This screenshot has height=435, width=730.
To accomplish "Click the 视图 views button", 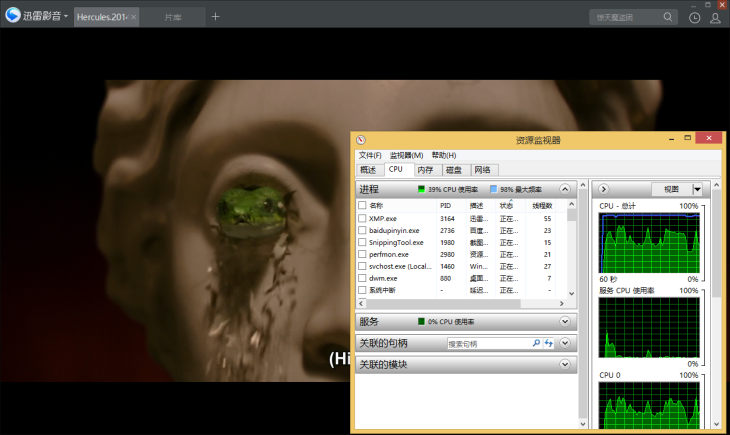I will [671, 189].
